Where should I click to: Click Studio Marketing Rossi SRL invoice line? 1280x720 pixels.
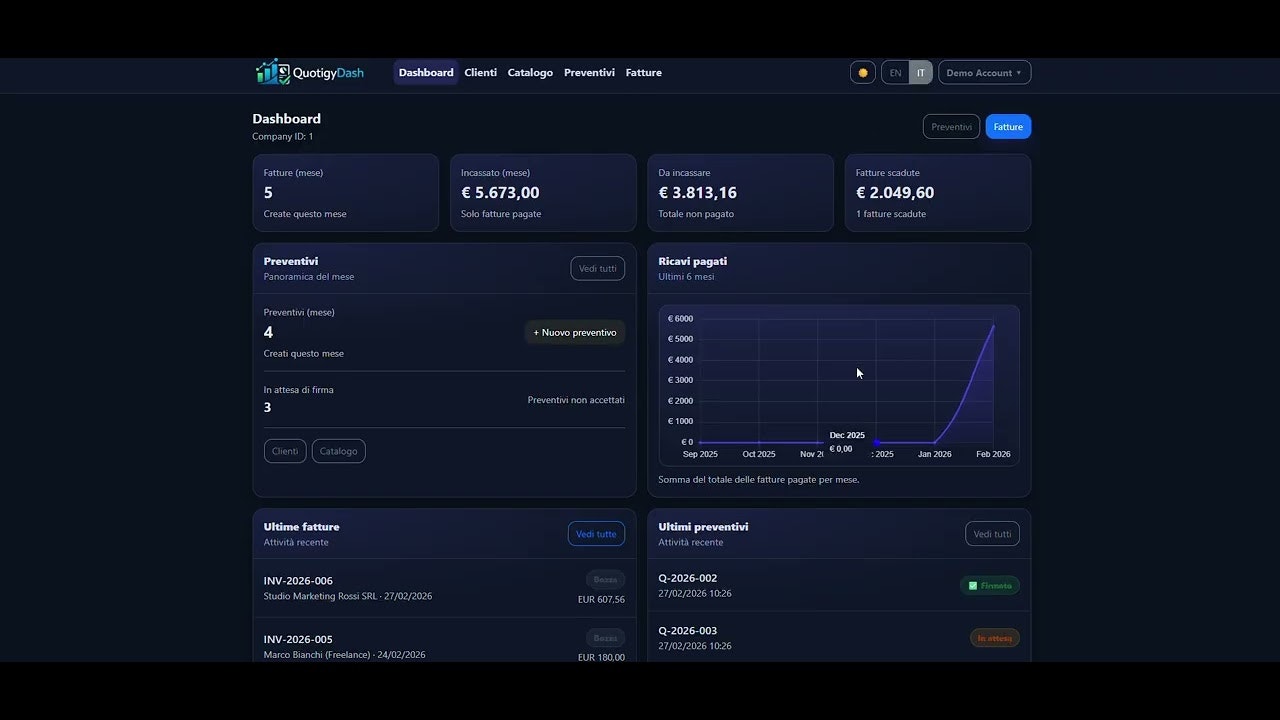tap(348, 597)
